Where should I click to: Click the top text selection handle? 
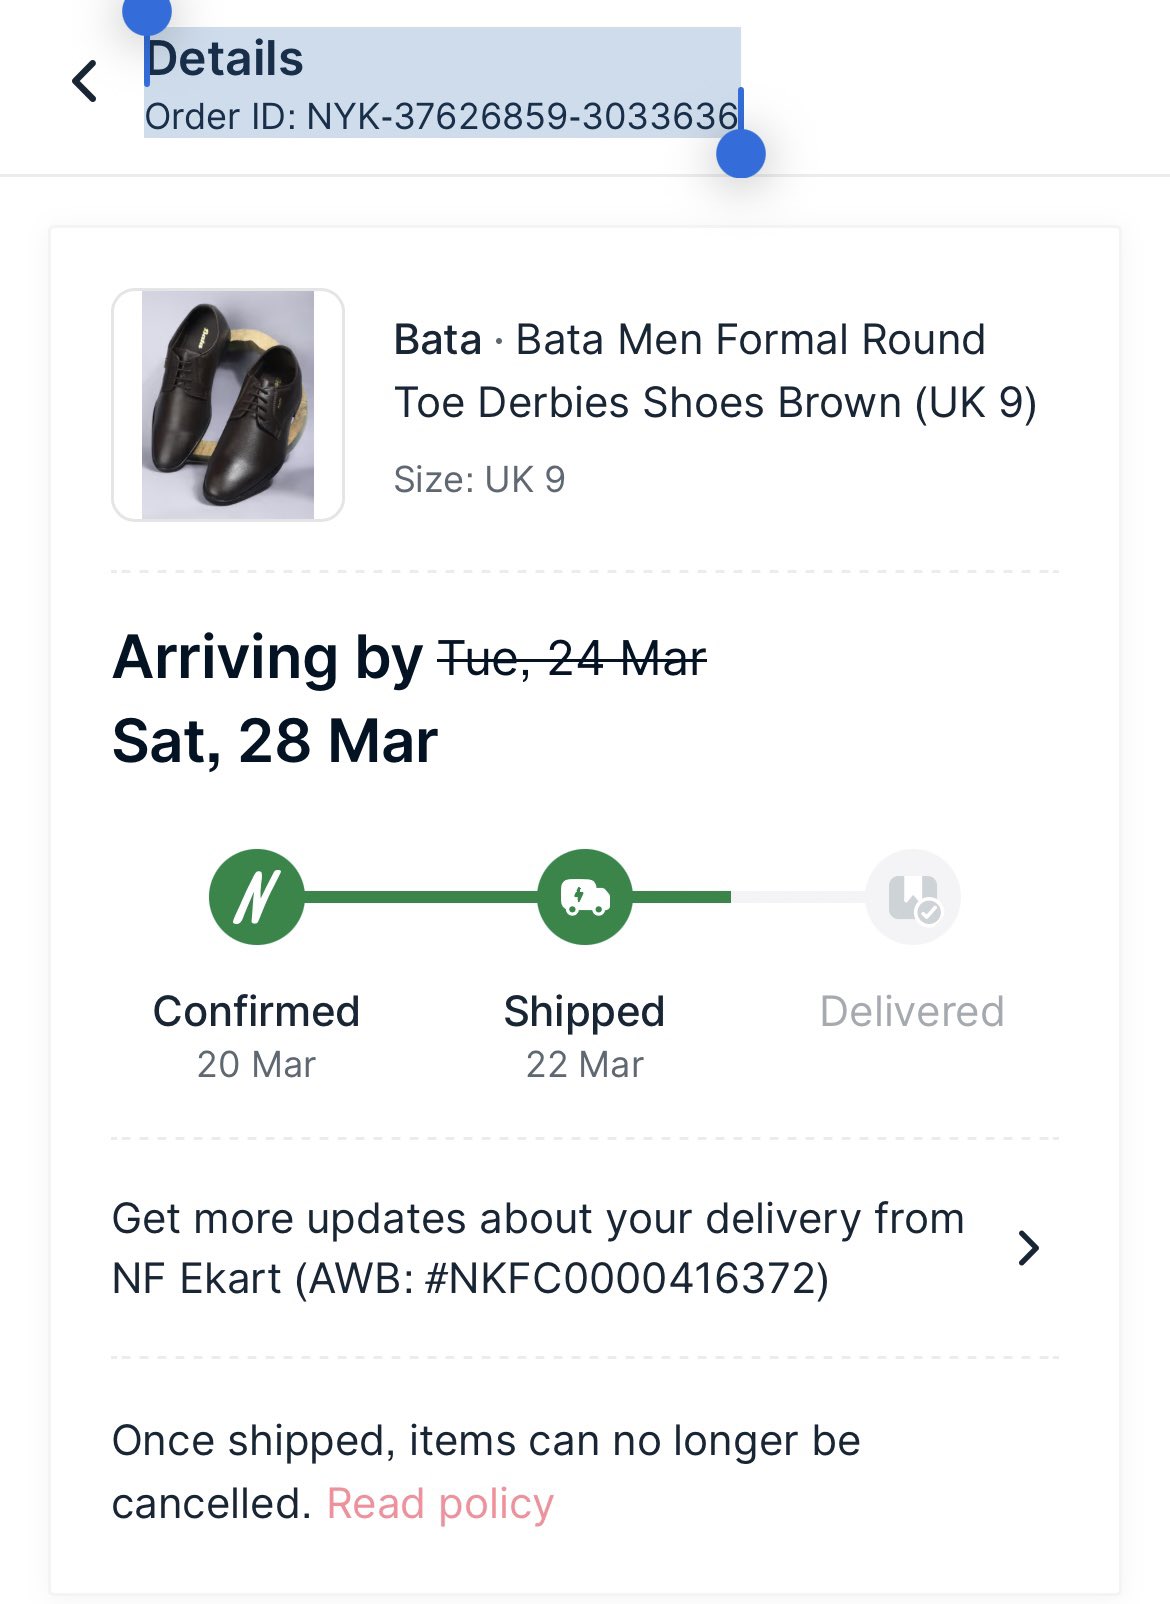point(147,14)
